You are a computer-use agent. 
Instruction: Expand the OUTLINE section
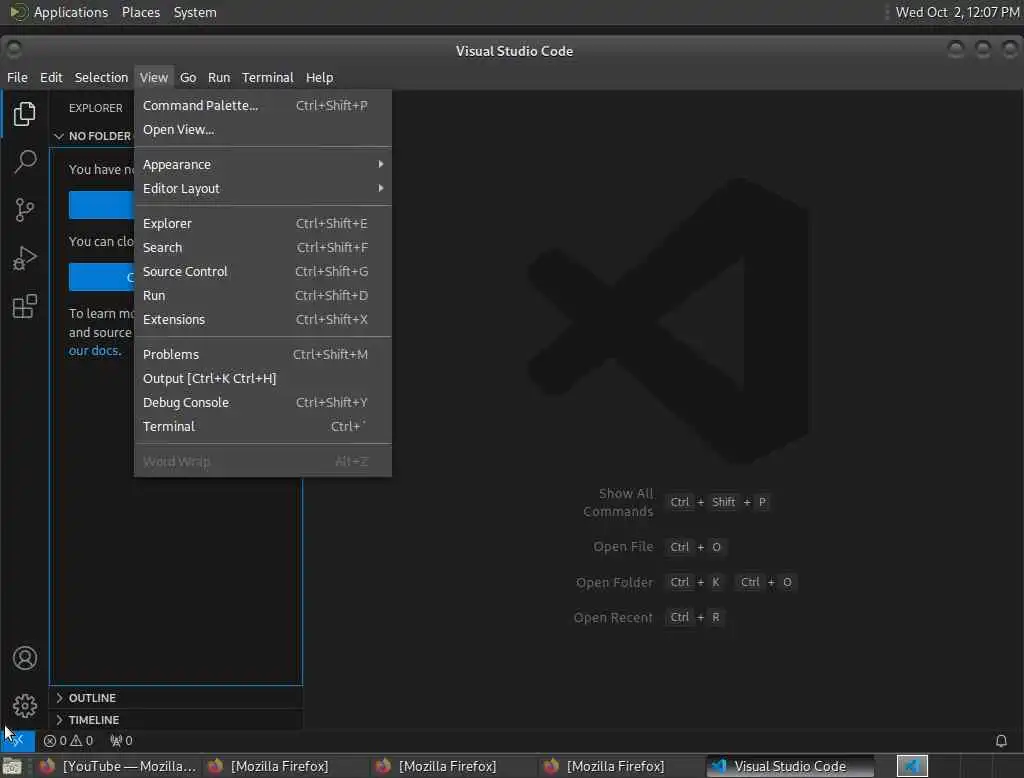[x=176, y=698]
